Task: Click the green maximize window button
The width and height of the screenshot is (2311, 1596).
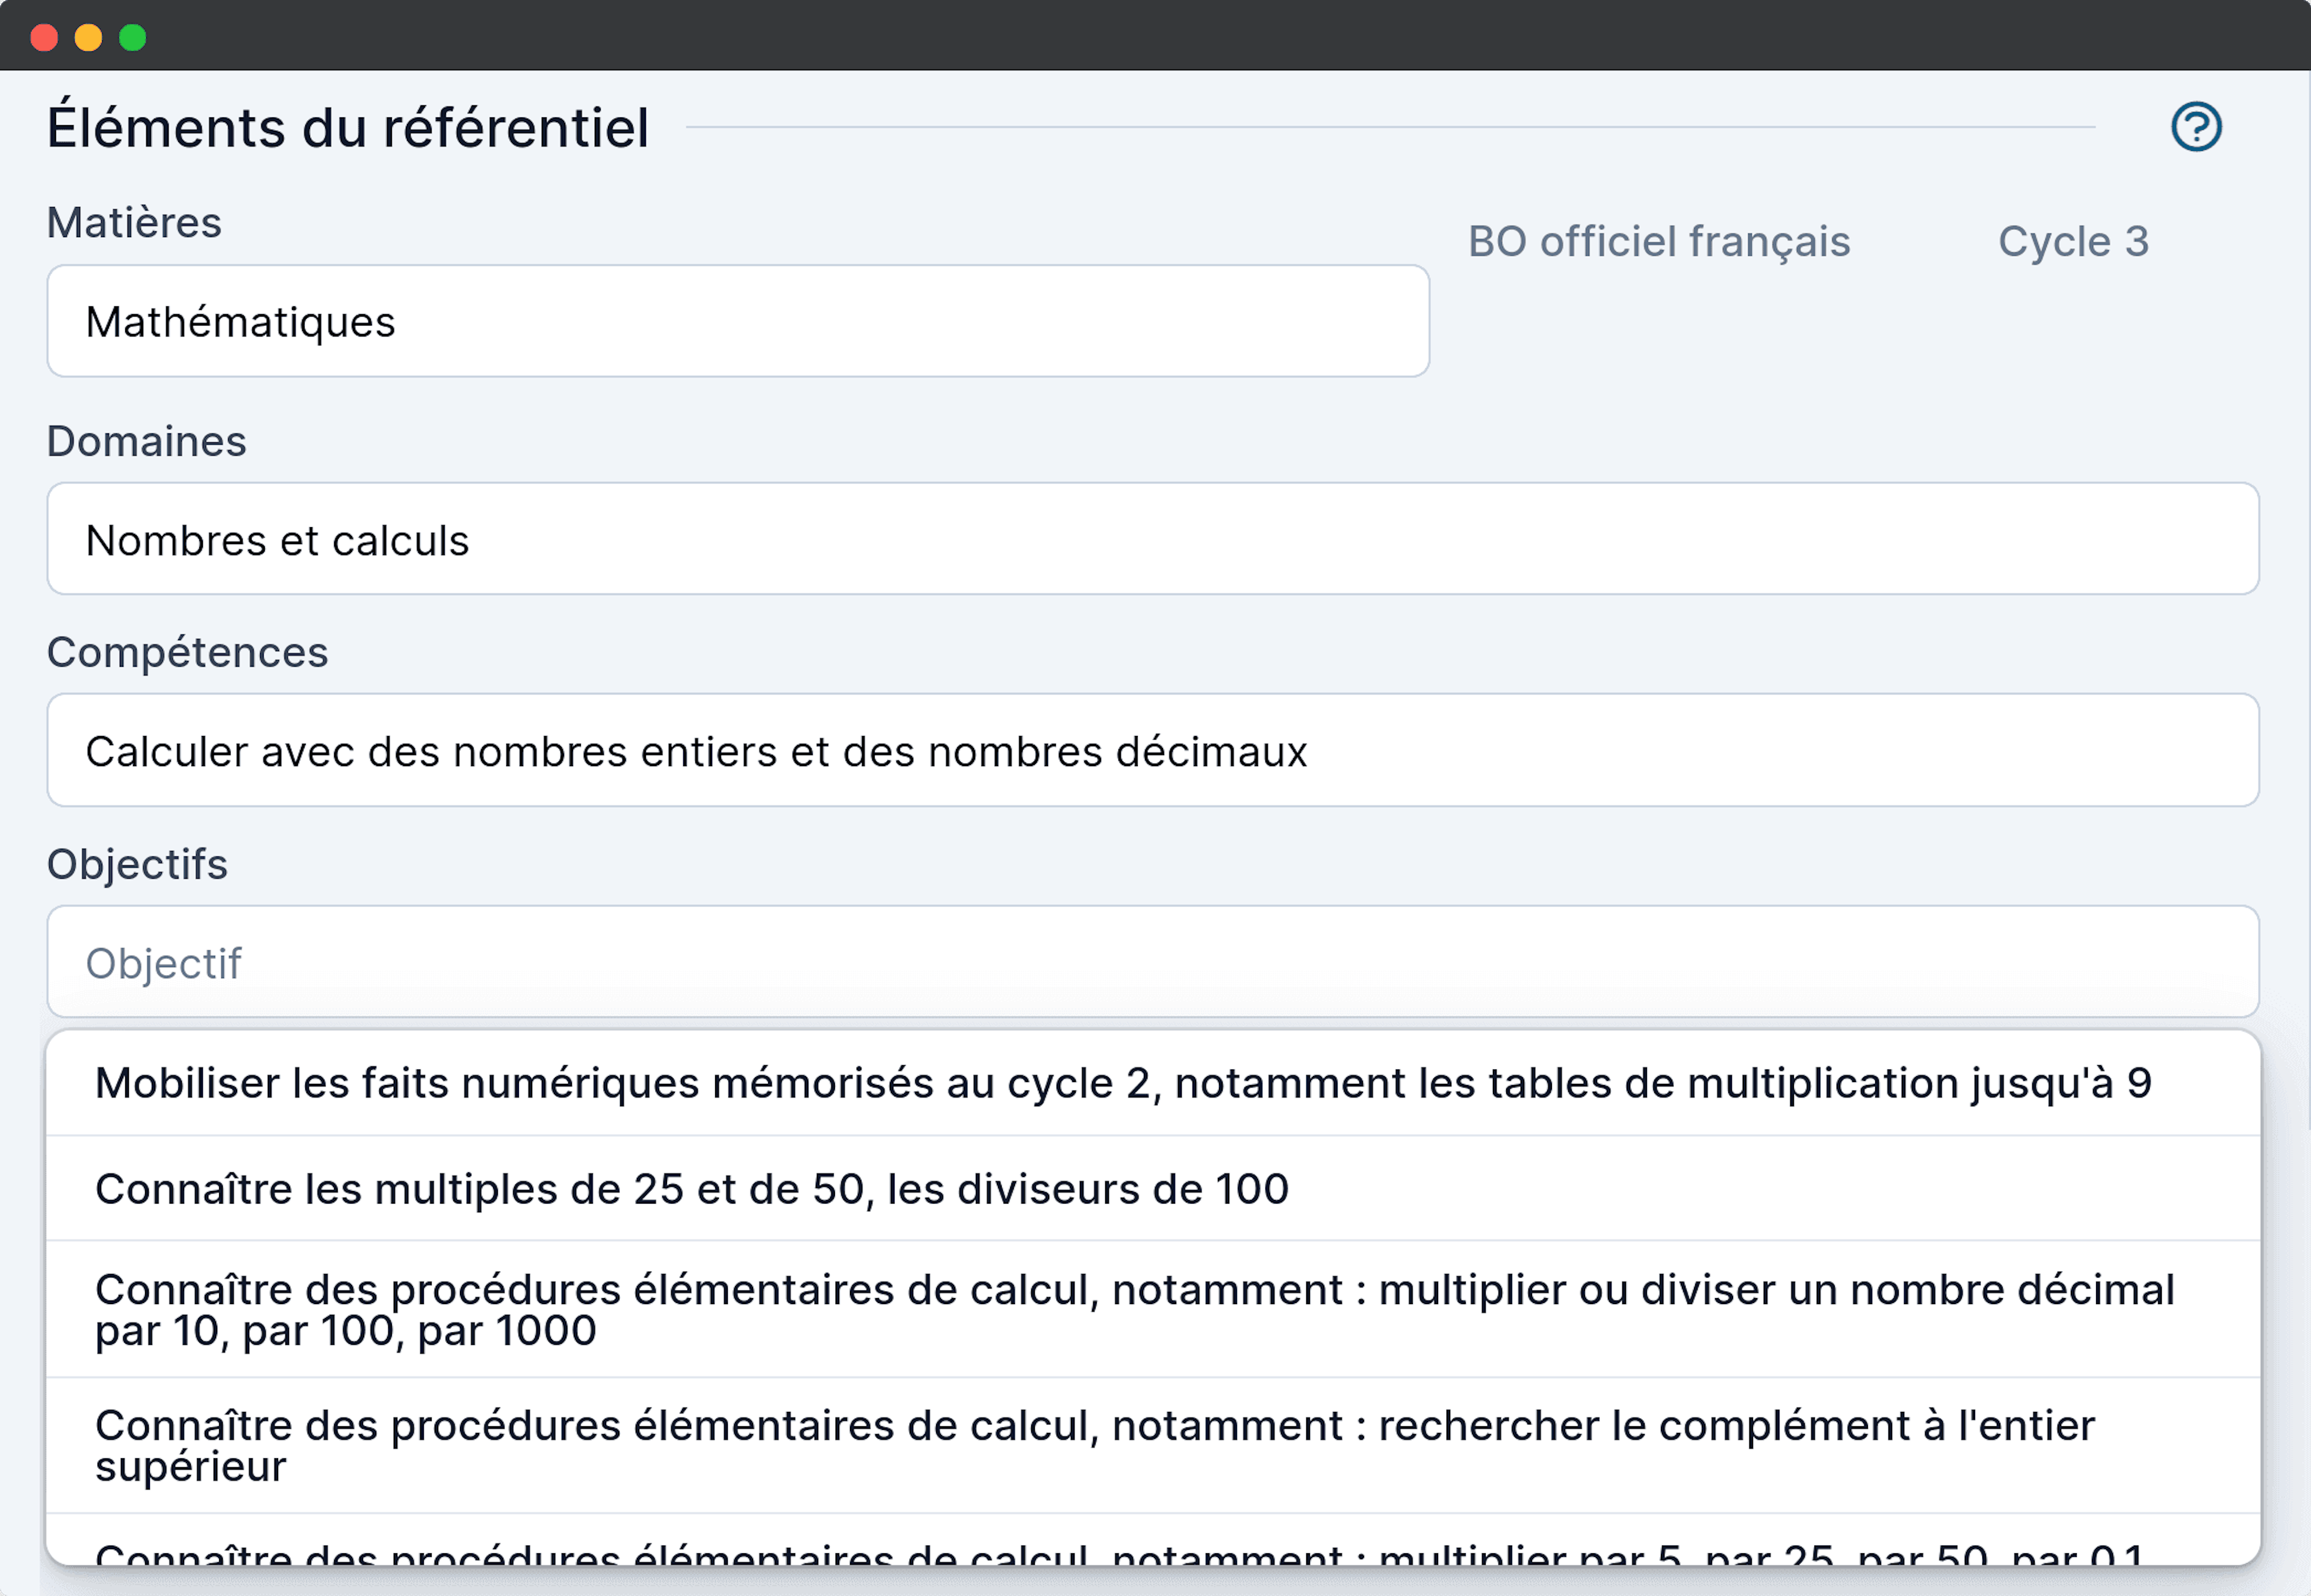Action: point(132,37)
